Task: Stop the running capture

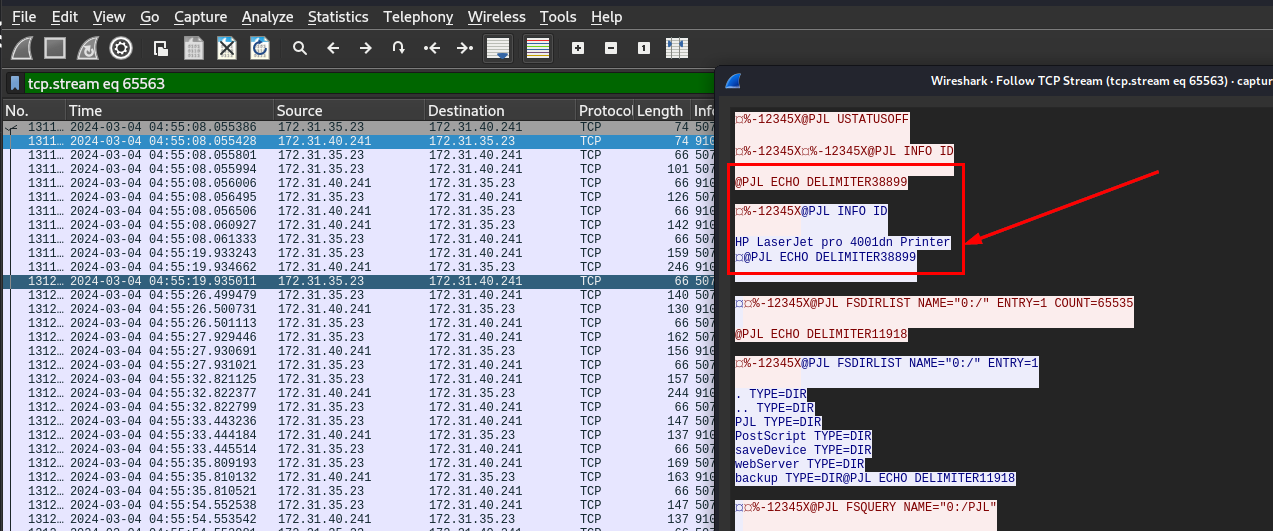Action: 55,47
